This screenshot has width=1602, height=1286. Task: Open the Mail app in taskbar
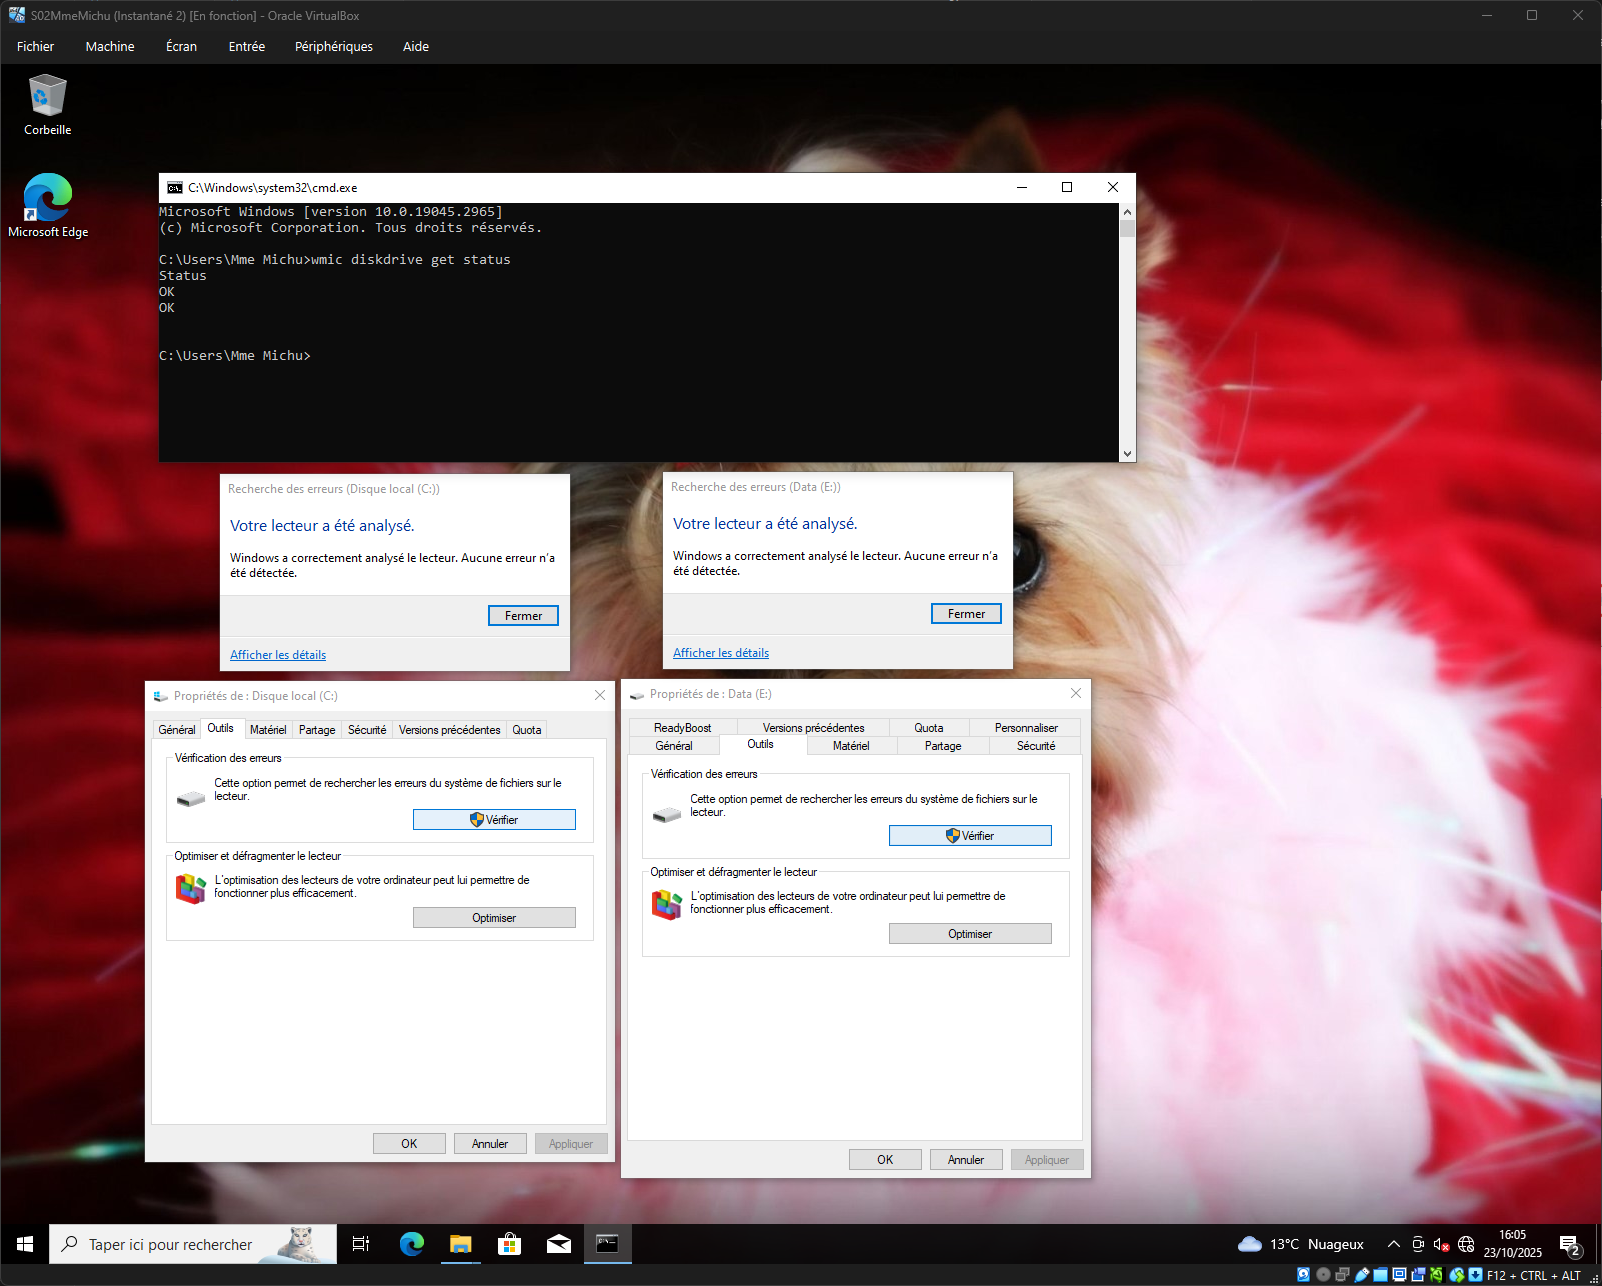tap(559, 1244)
